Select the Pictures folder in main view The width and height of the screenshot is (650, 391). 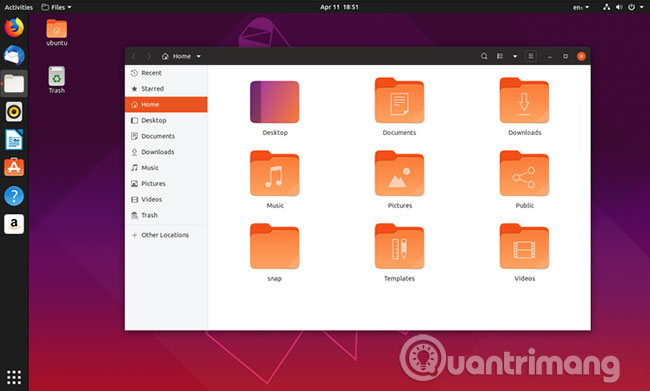tap(399, 180)
